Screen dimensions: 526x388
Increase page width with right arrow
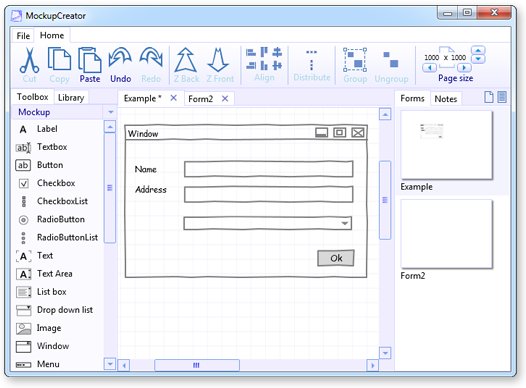point(464,68)
